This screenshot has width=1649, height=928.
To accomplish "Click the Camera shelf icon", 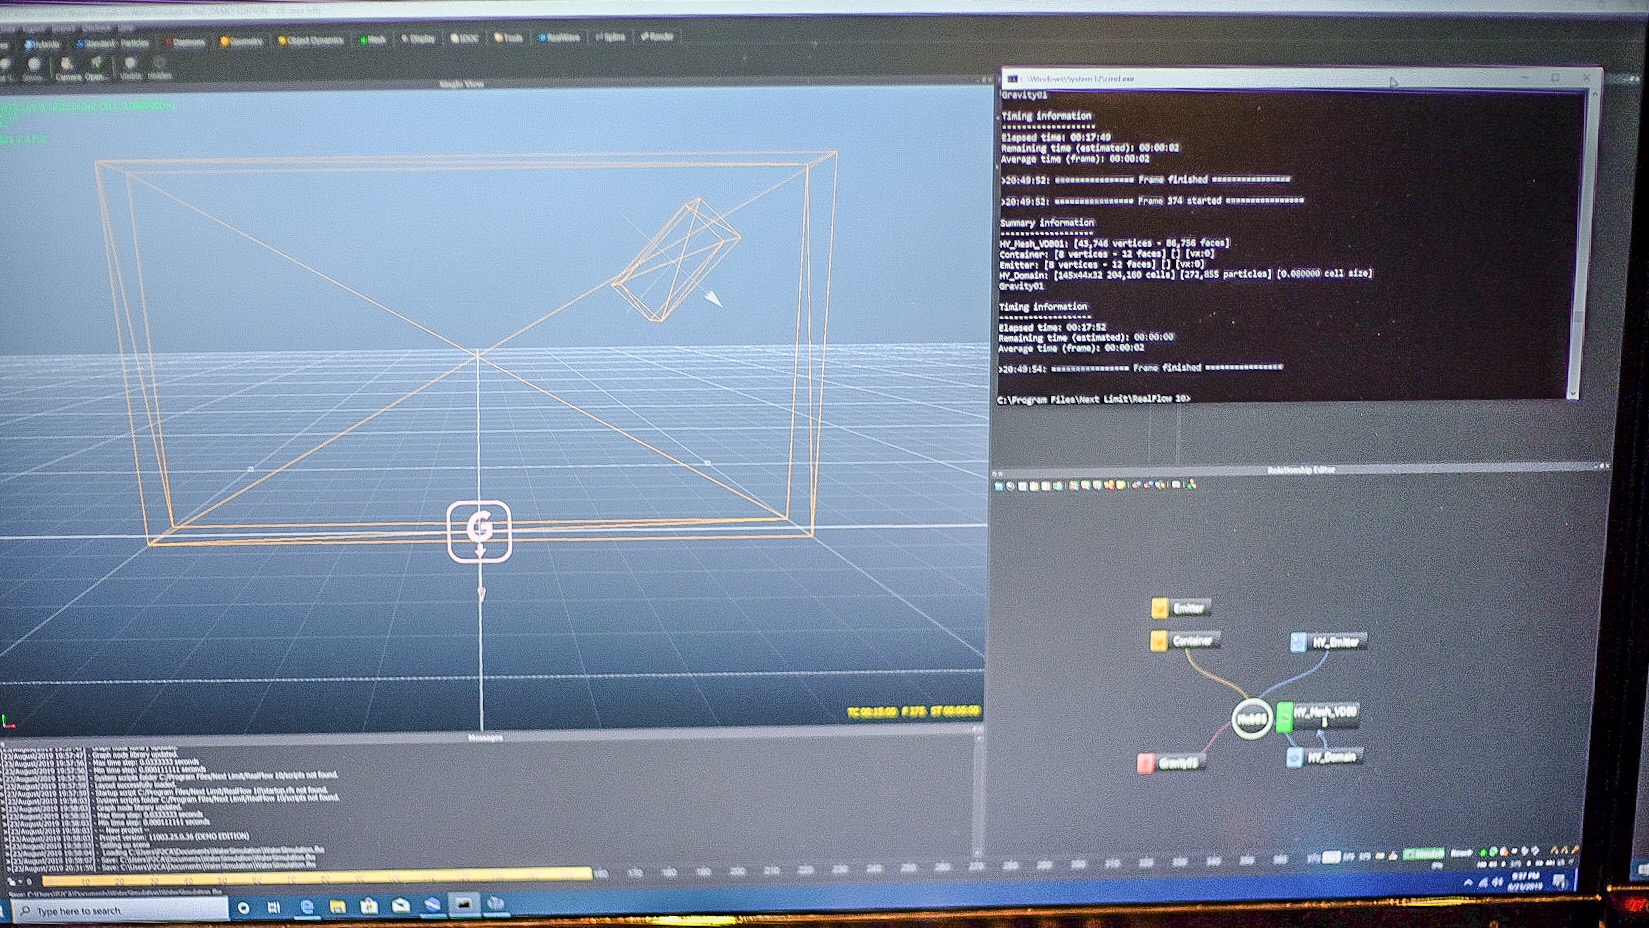I will click(x=67, y=68).
